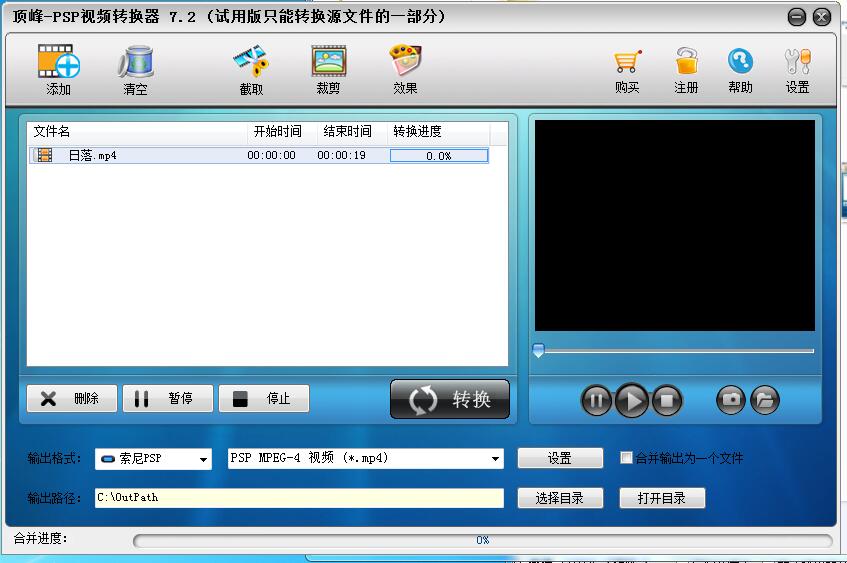Pause preview playback with the pause button
Image resolution: width=847 pixels, height=563 pixels.
596,401
